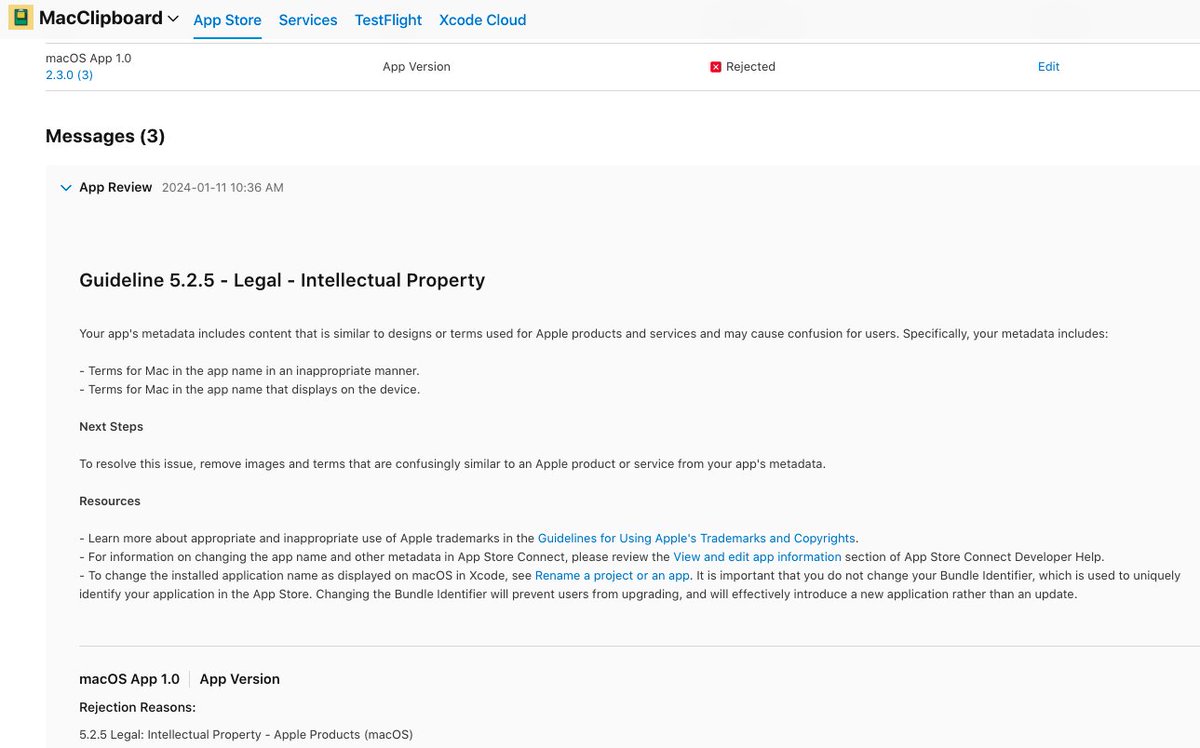Viewport: 1200px width, 748px height.
Task: Click App Version cell in submission row
Action: (x=416, y=67)
